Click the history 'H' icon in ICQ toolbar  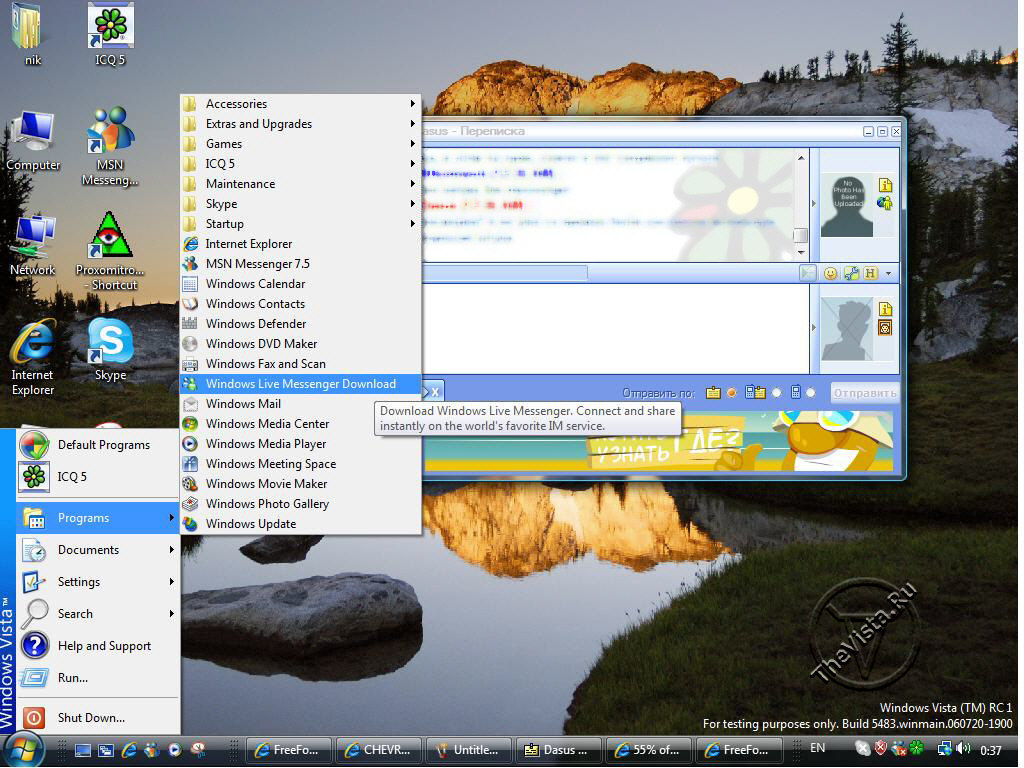click(x=870, y=273)
